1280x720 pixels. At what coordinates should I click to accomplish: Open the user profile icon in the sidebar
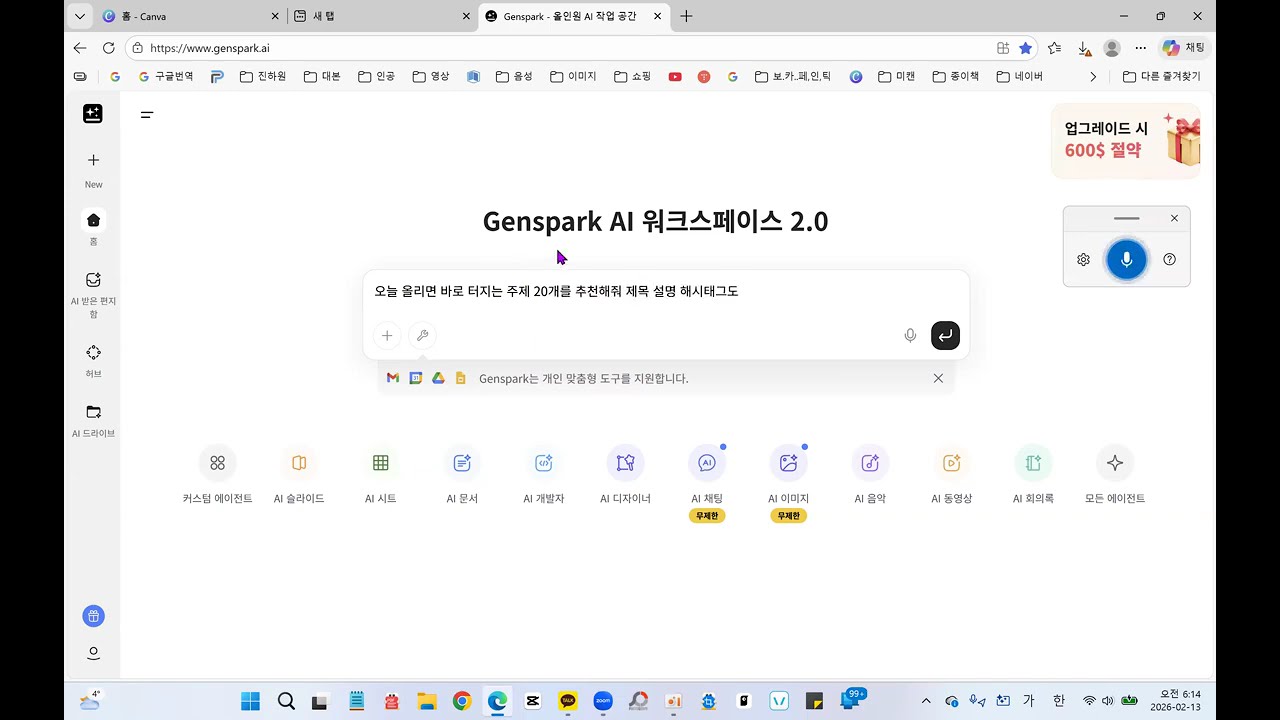[93, 653]
